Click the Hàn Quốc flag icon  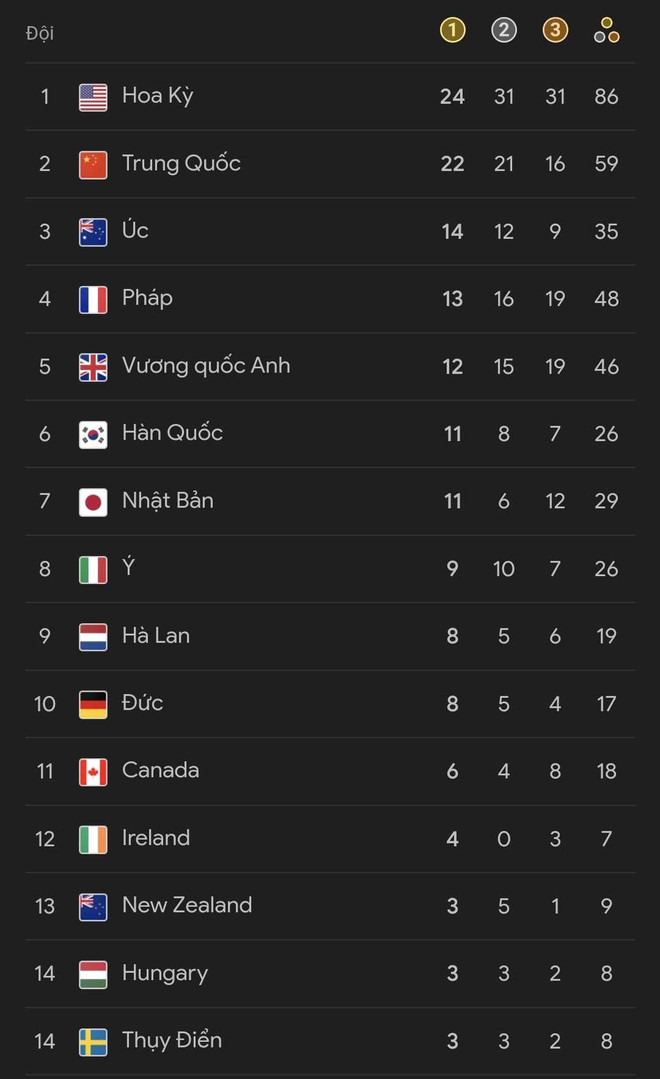(x=92, y=433)
